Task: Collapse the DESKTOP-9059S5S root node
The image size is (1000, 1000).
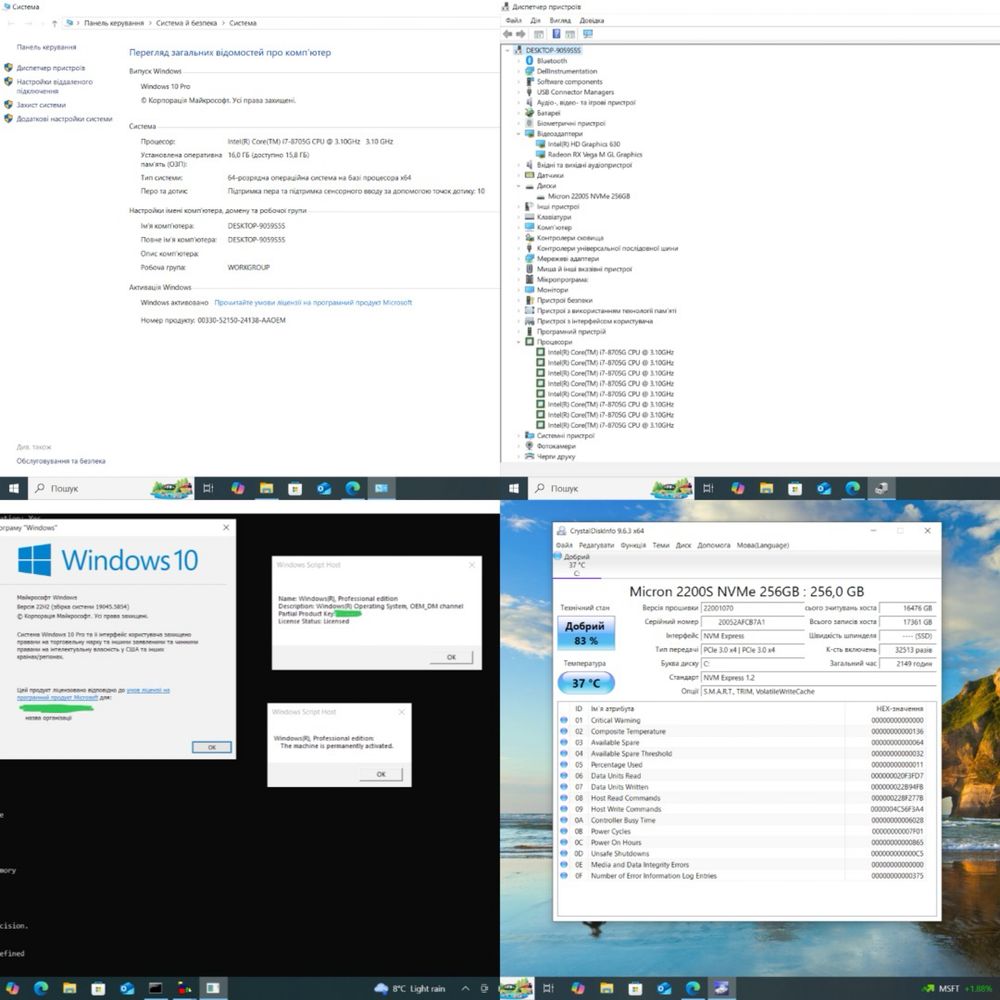Action: (508, 50)
